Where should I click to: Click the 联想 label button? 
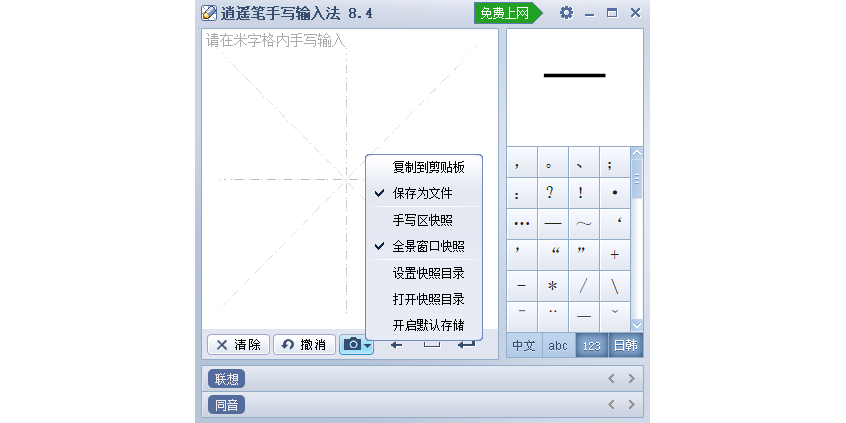227,379
